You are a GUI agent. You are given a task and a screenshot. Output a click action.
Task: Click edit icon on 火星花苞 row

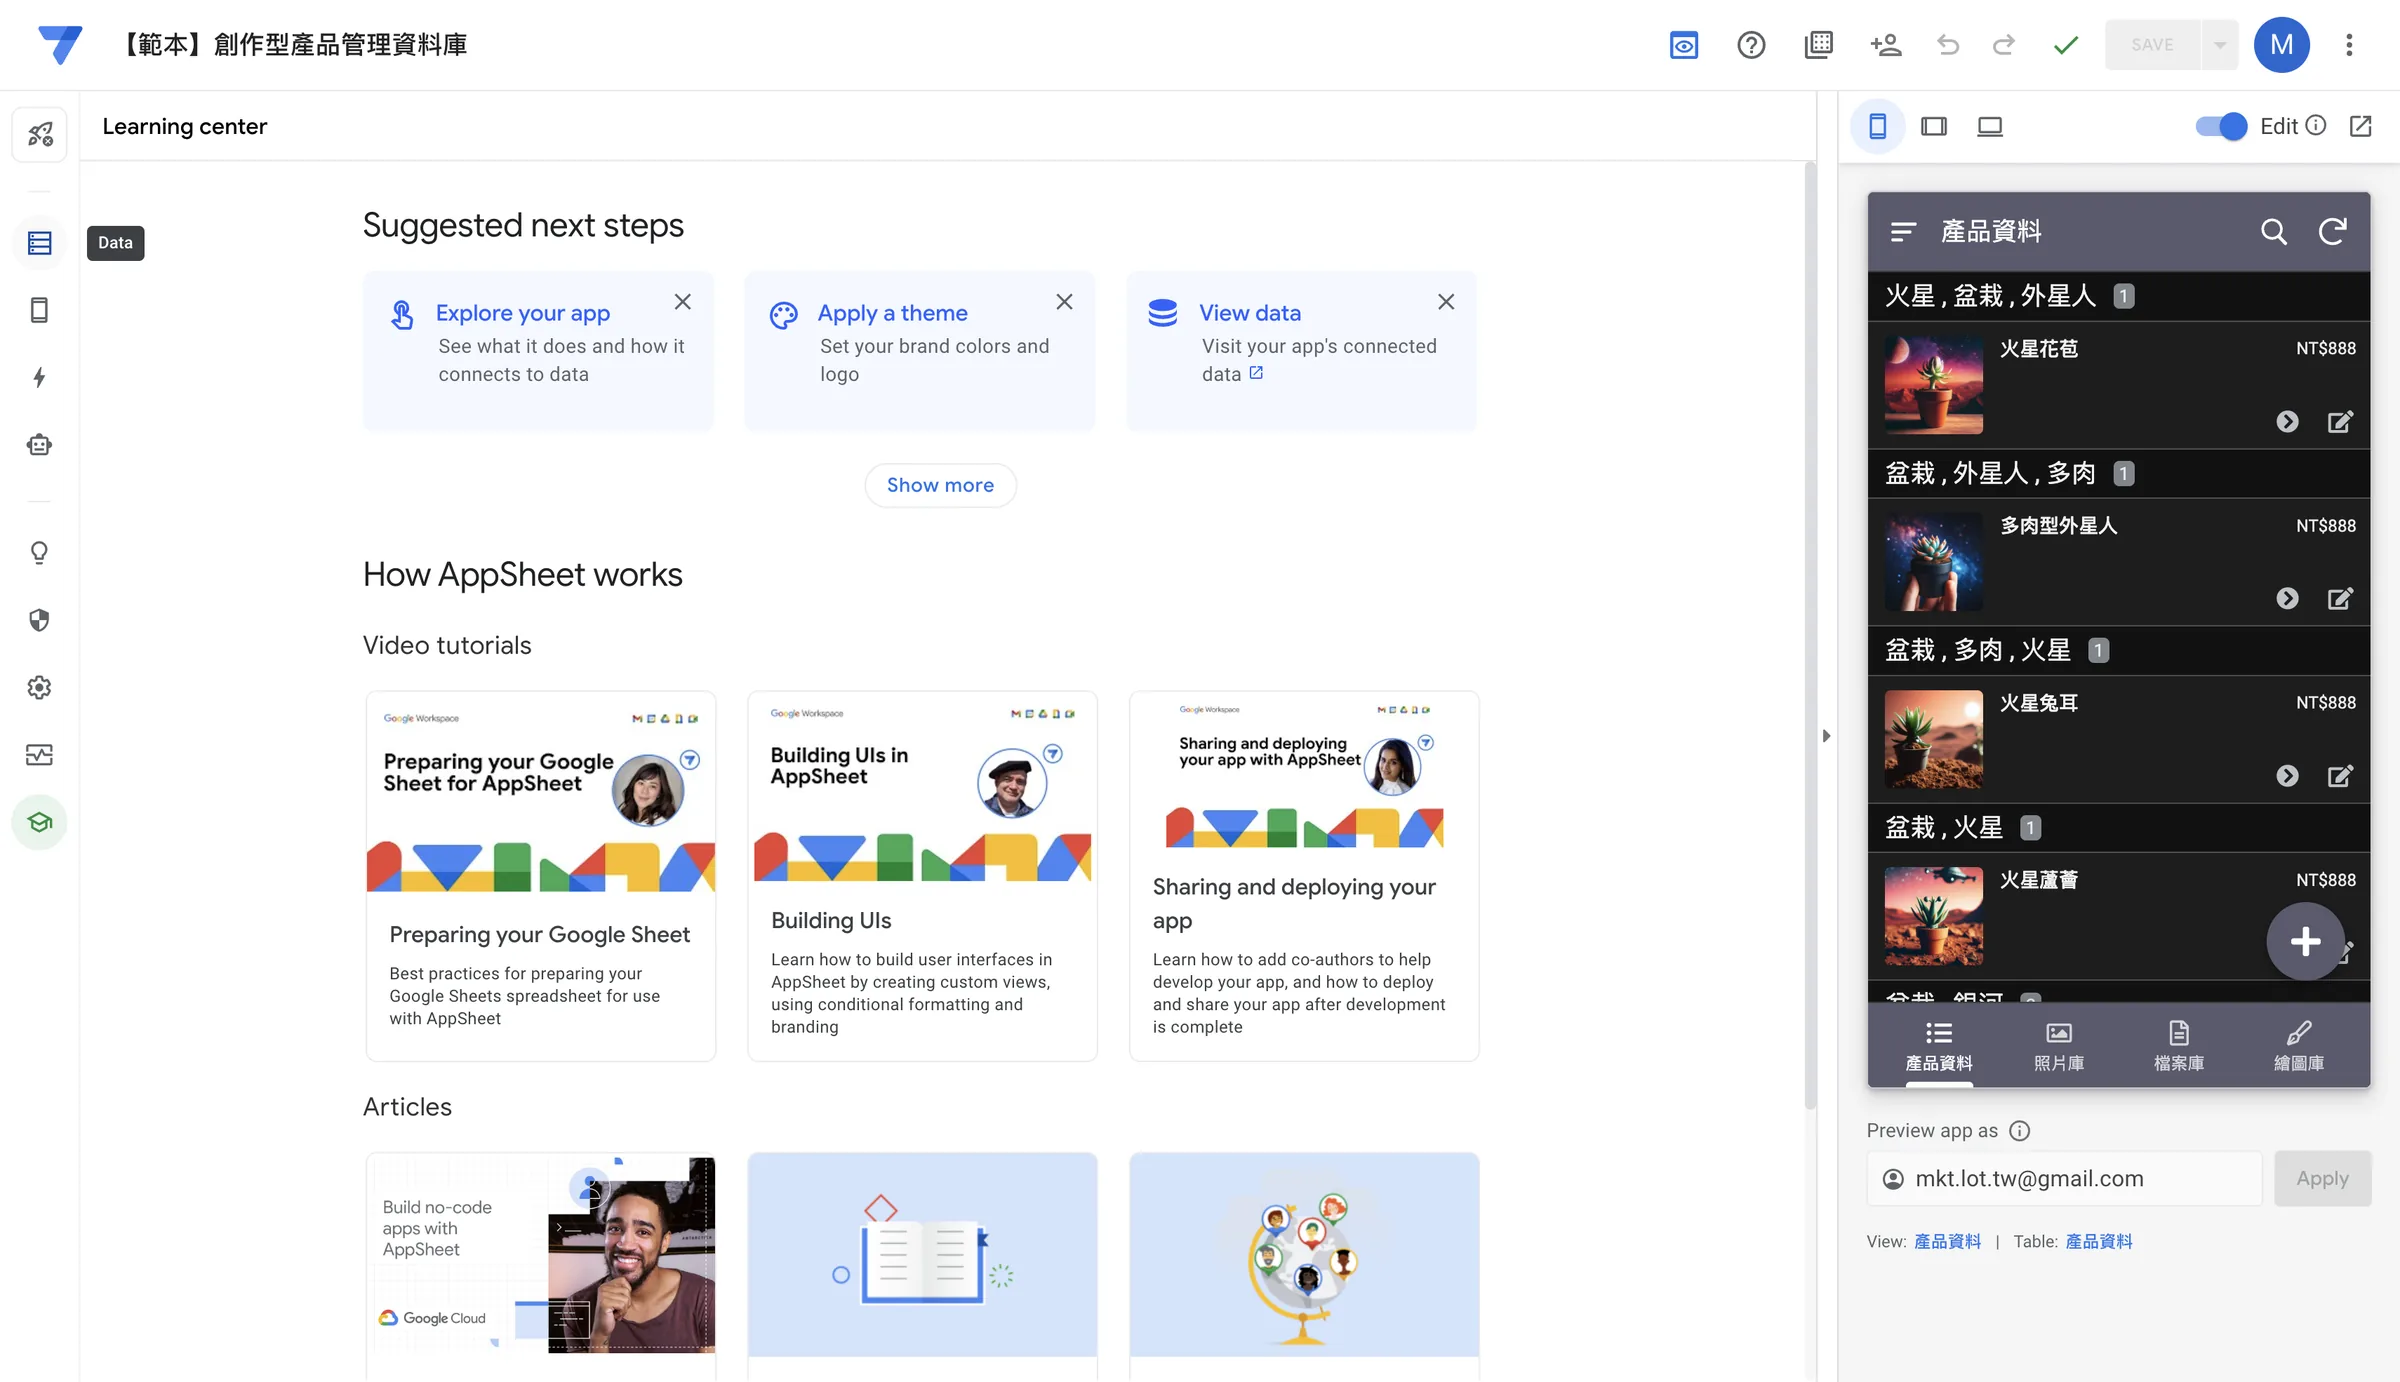tap(2339, 422)
